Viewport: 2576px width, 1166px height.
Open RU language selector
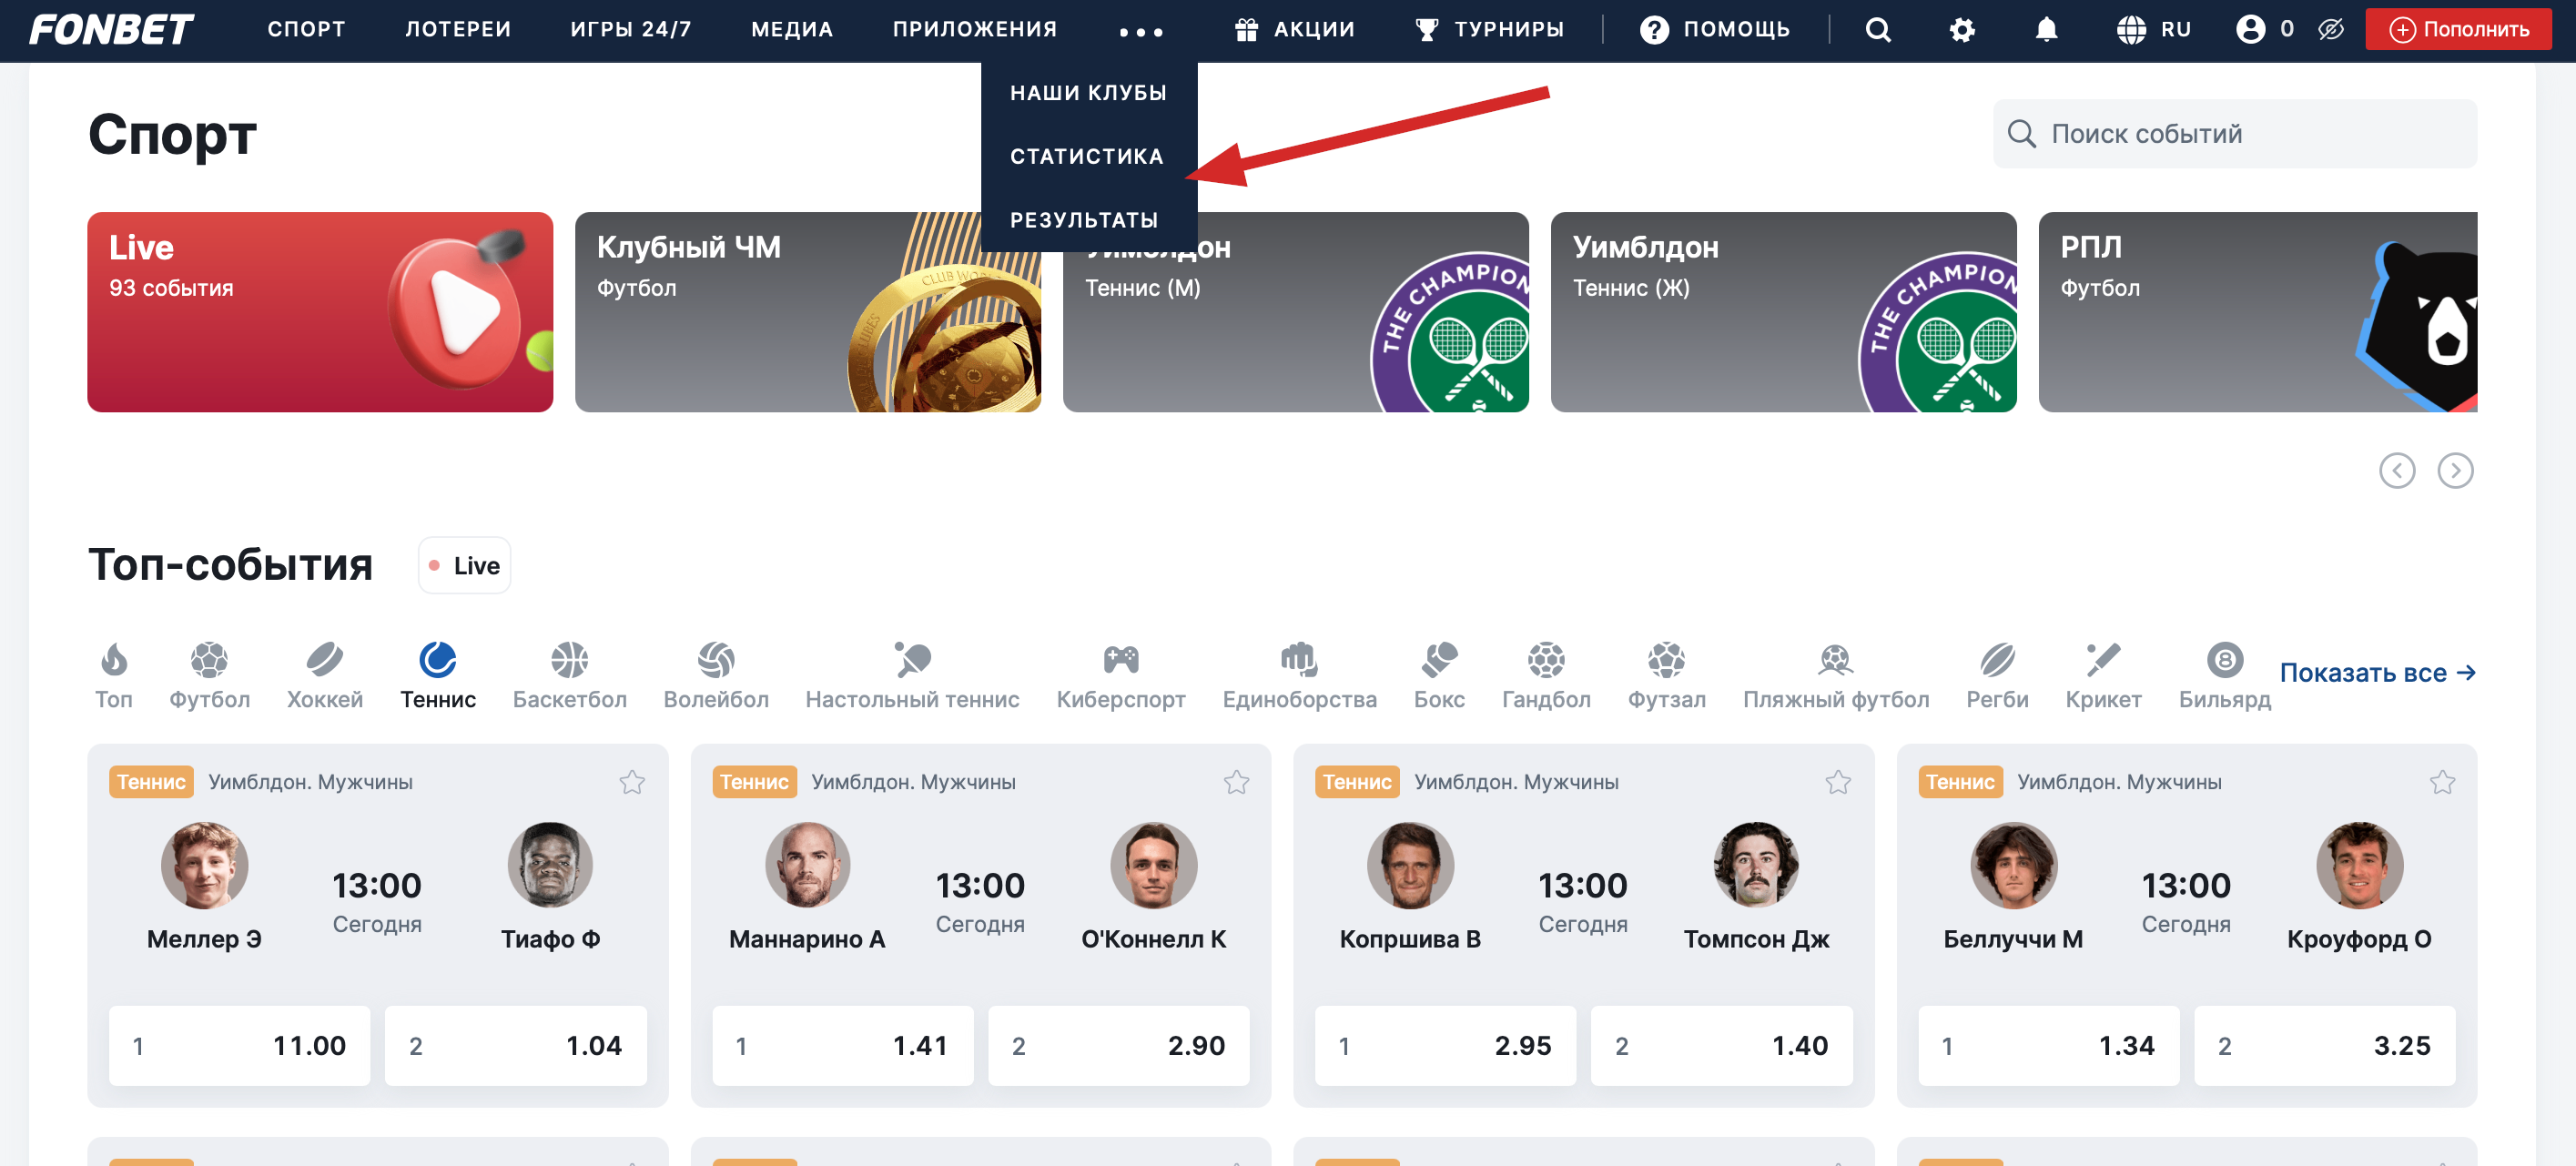point(2153,30)
